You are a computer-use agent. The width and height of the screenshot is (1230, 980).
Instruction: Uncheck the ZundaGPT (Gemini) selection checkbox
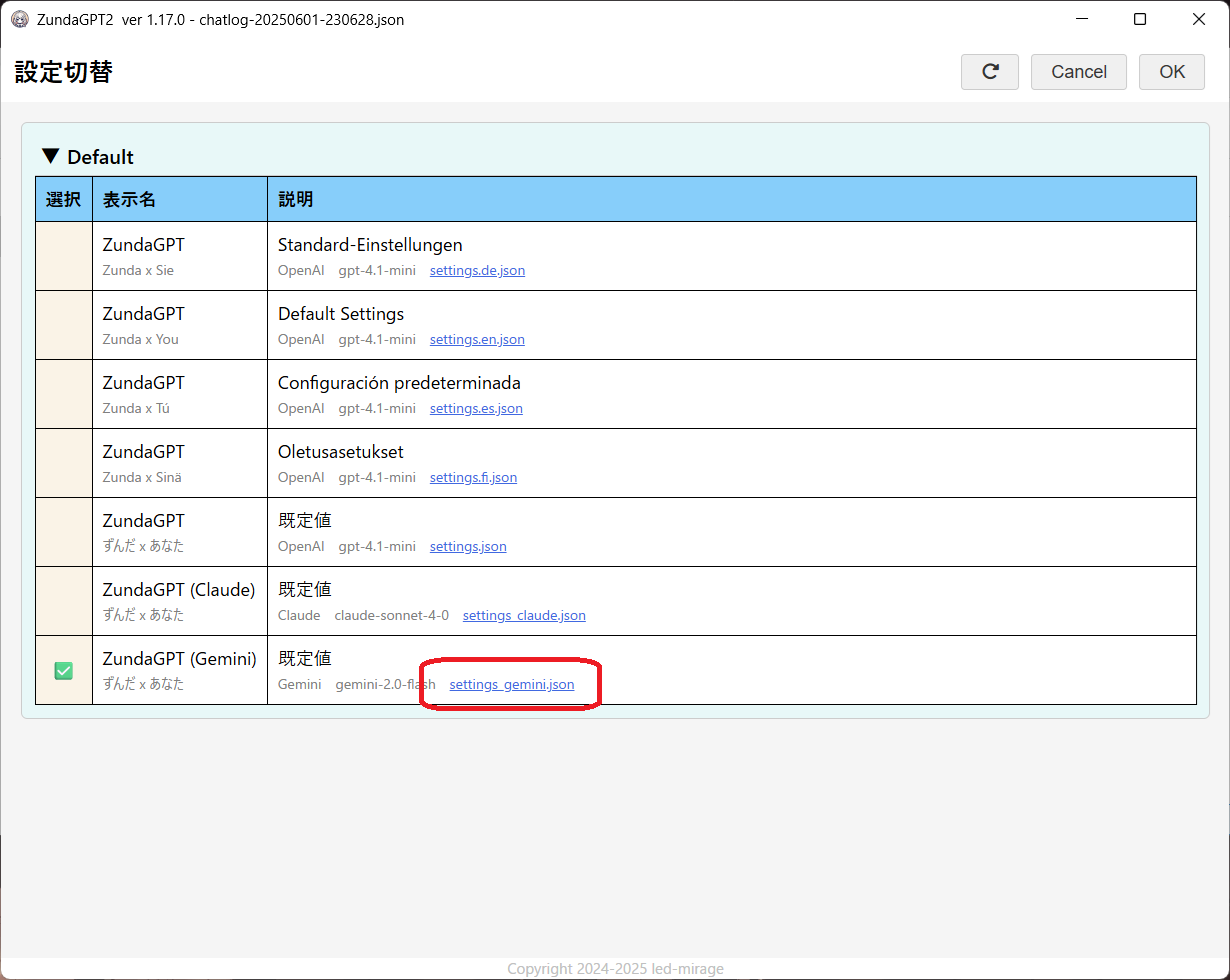pyautogui.click(x=64, y=671)
